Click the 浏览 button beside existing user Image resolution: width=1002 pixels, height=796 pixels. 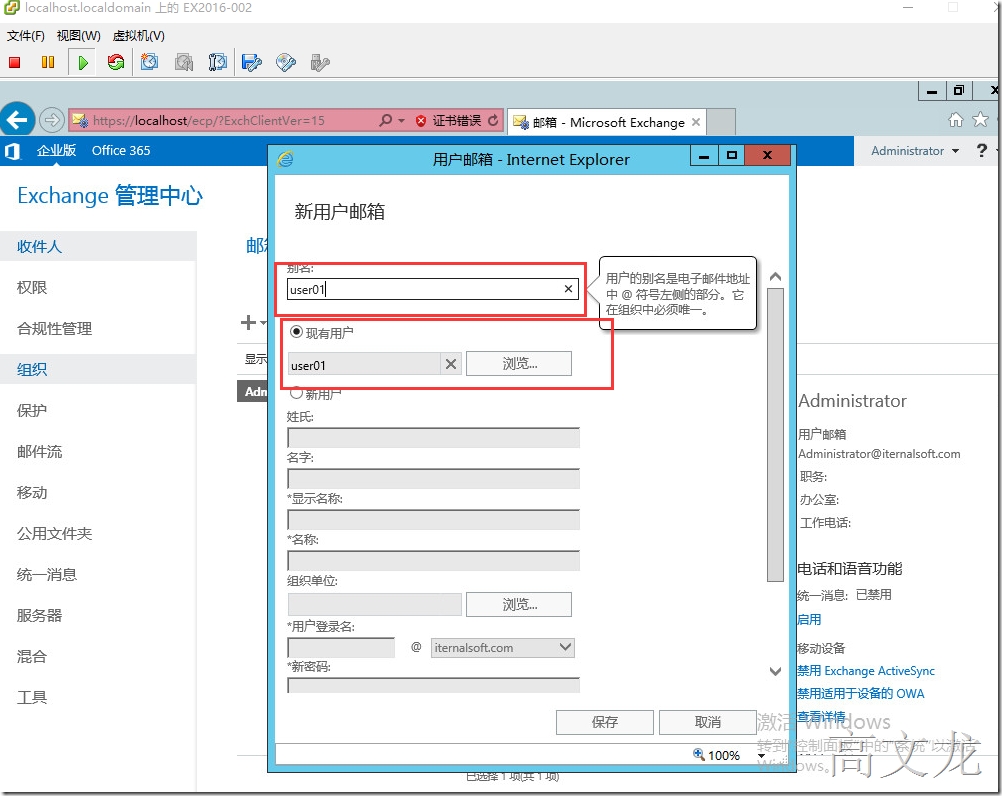(x=519, y=364)
